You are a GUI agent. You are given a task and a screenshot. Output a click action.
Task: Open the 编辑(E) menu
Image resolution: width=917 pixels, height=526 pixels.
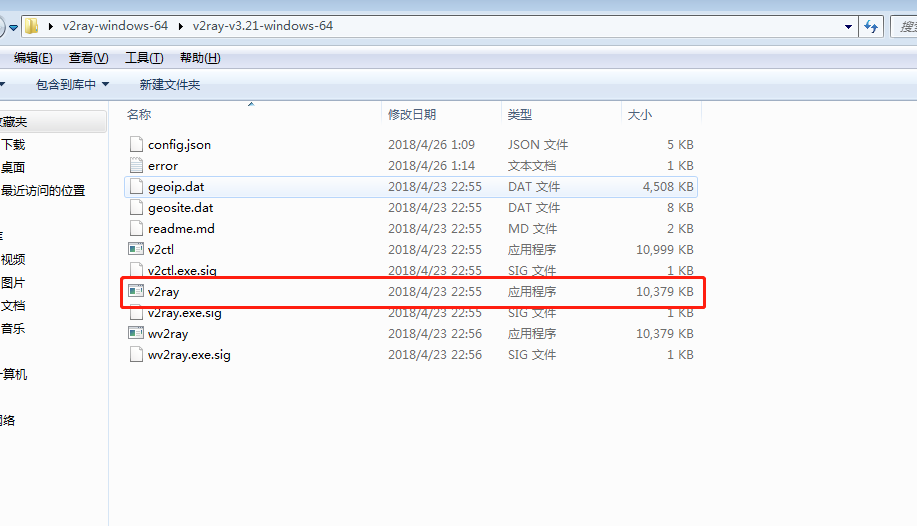[33, 58]
